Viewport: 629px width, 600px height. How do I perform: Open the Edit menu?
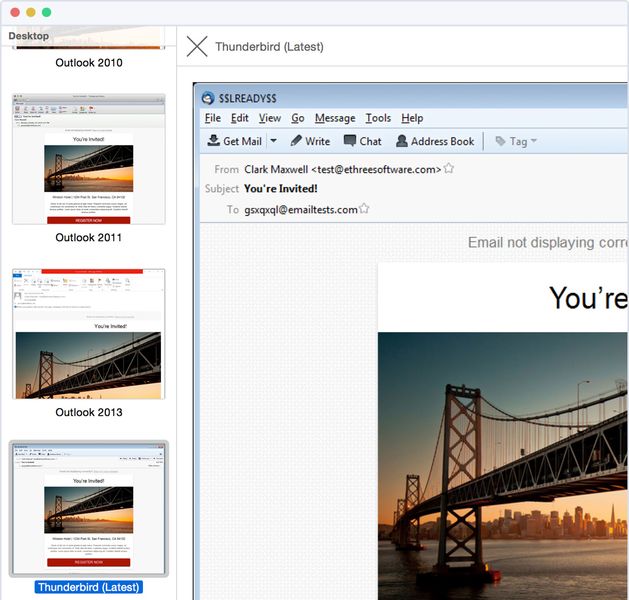239,118
